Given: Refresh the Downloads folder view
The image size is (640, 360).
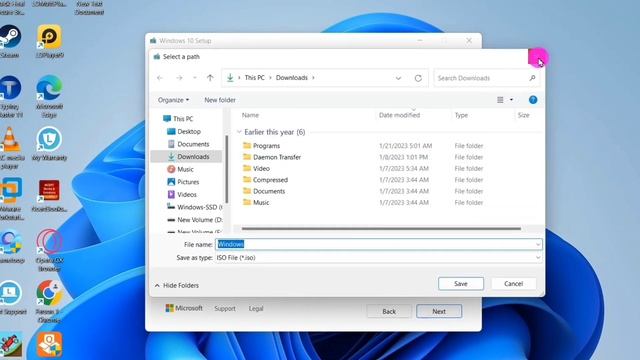Looking at the screenshot, I should [x=418, y=78].
